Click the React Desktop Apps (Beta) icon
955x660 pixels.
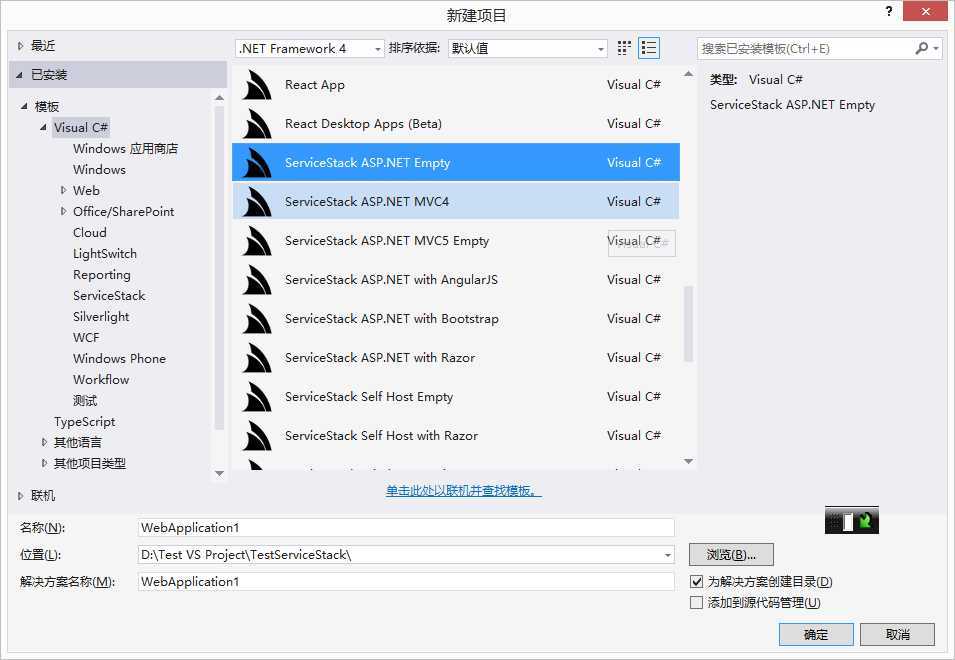(256, 124)
